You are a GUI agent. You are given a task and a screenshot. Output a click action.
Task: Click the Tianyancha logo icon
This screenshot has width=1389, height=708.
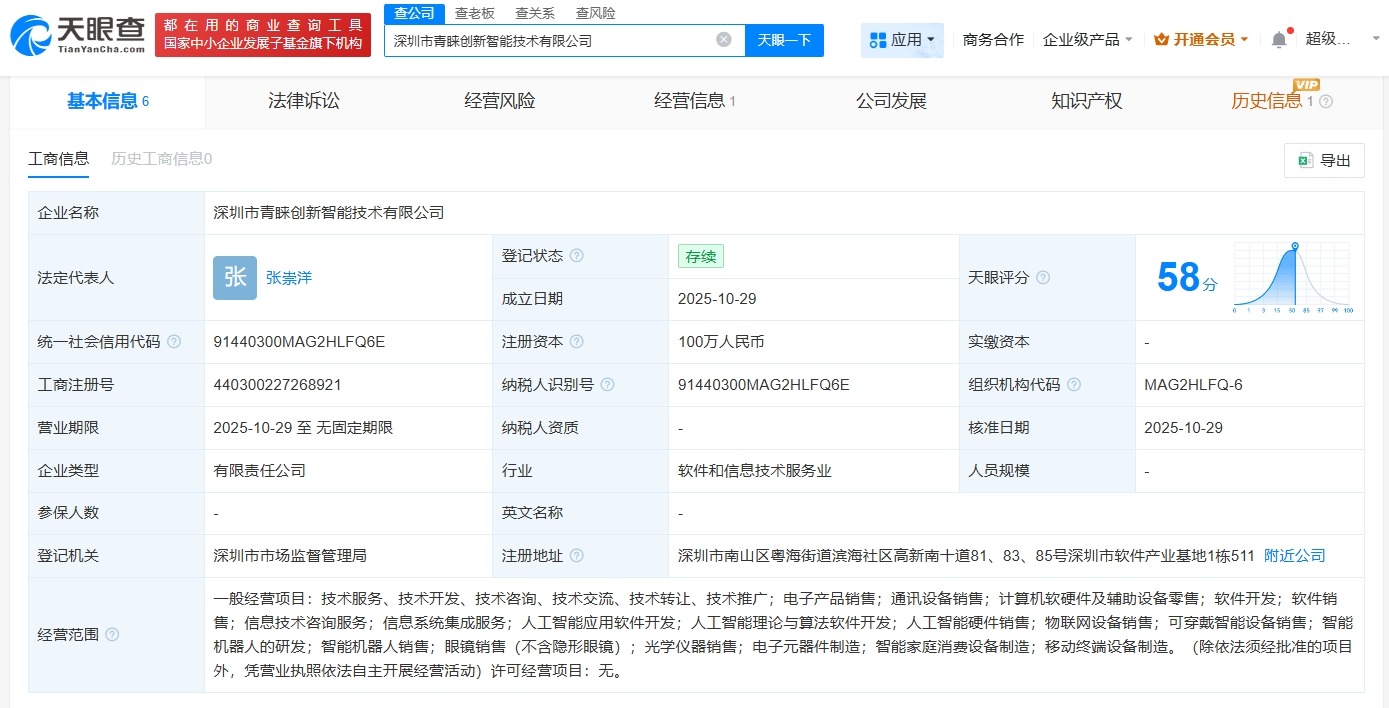click(33, 32)
